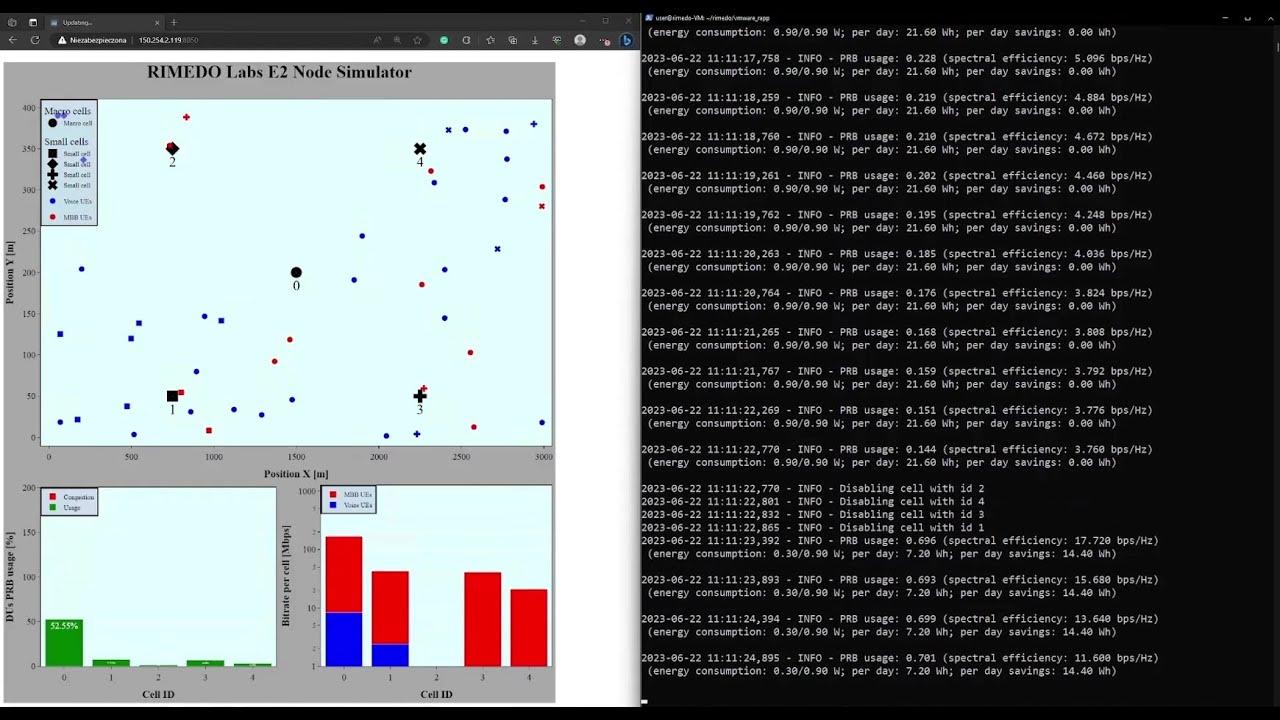Open a new browser tab

click(174, 22)
